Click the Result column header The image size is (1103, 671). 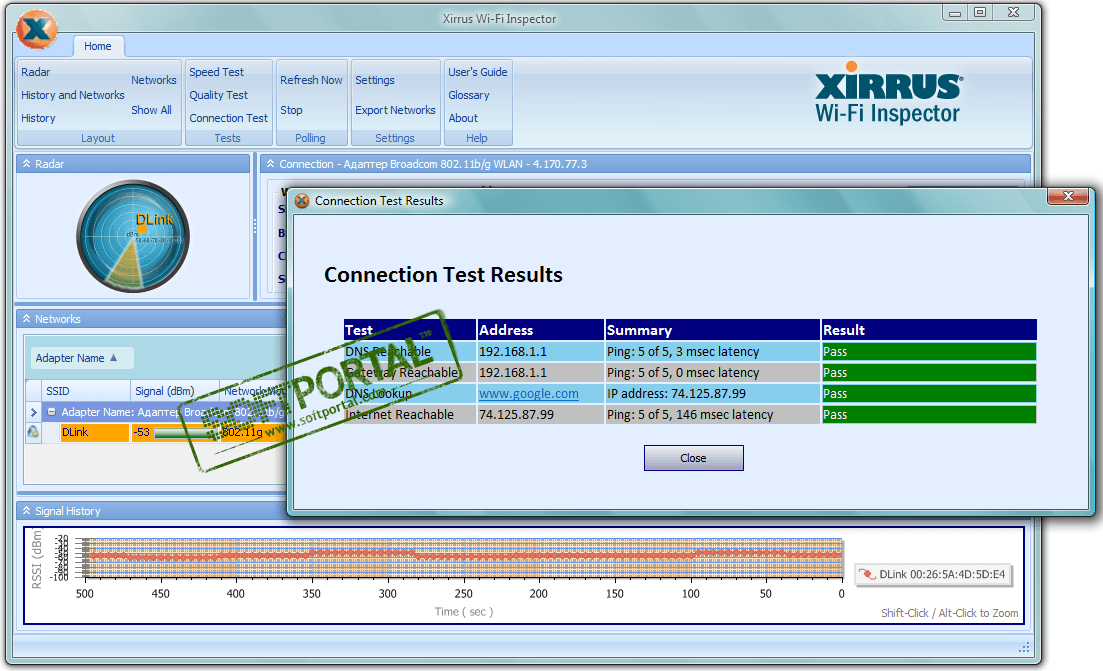tap(929, 330)
